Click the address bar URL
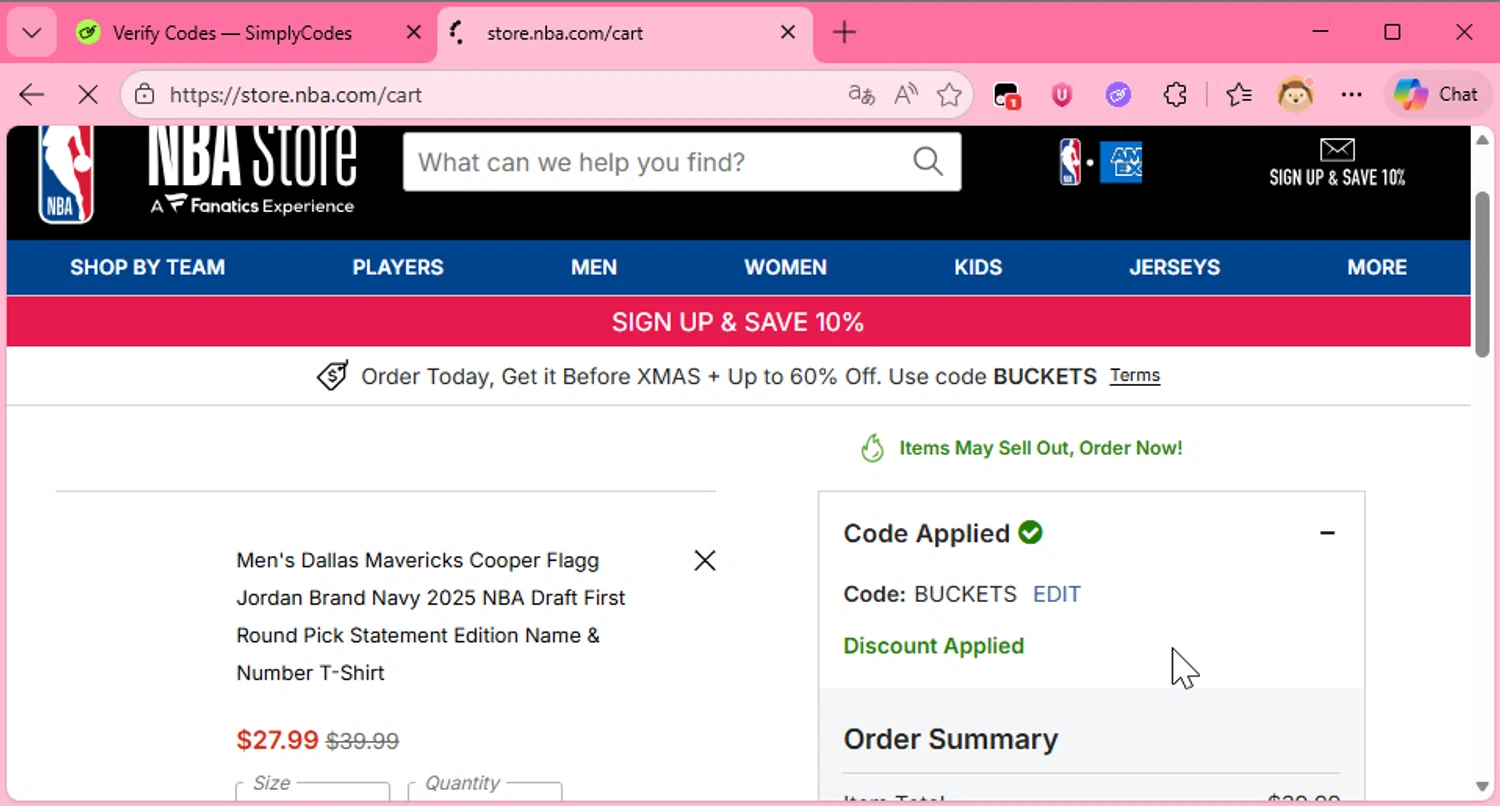The image size is (1500, 806). click(296, 95)
